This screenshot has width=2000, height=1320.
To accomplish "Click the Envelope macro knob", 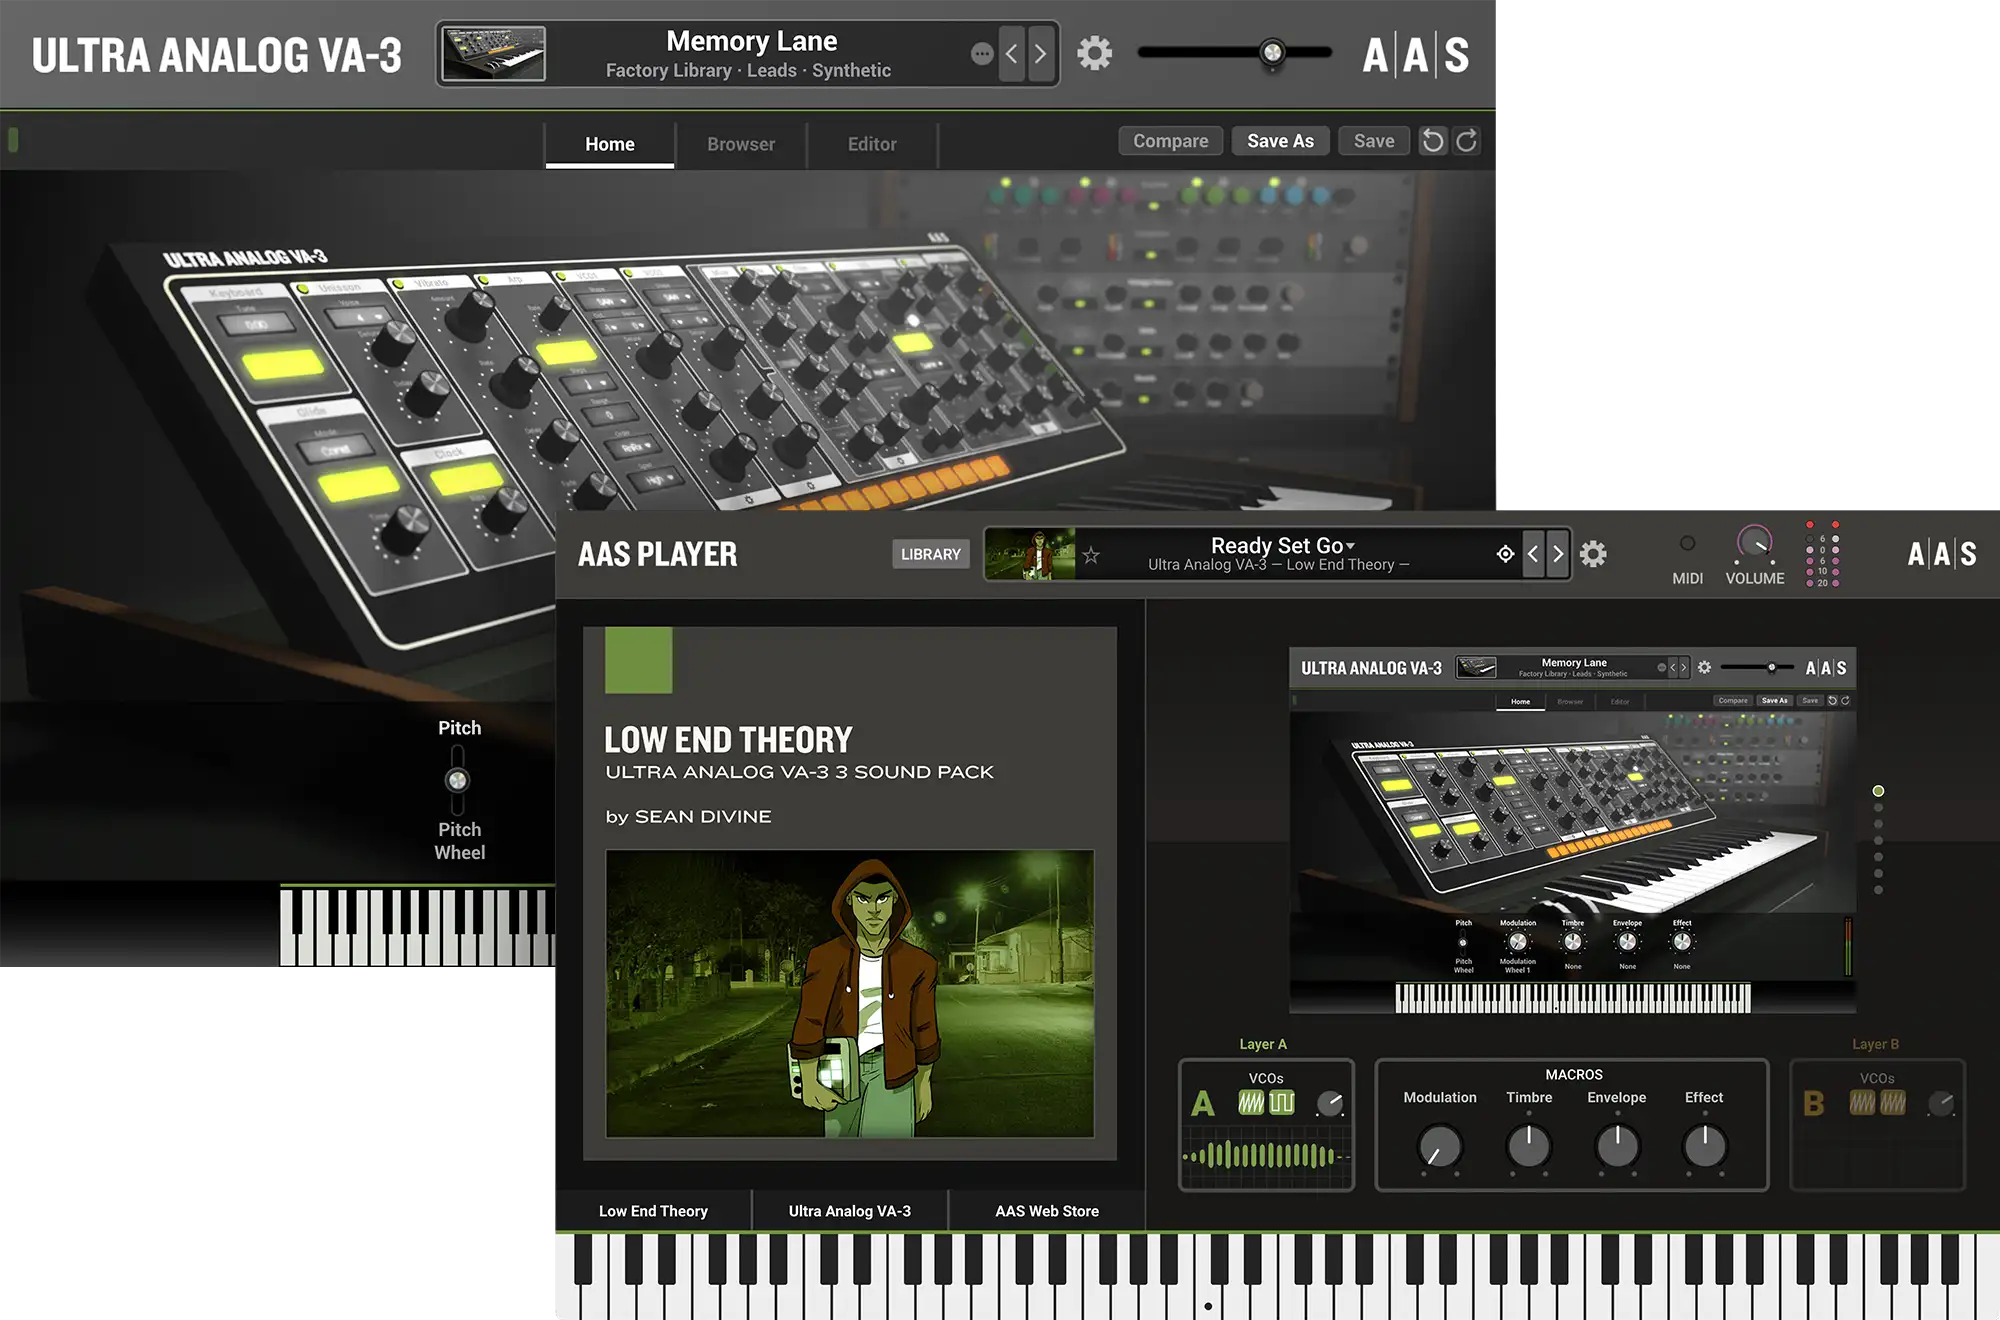I will pyautogui.click(x=1617, y=1146).
